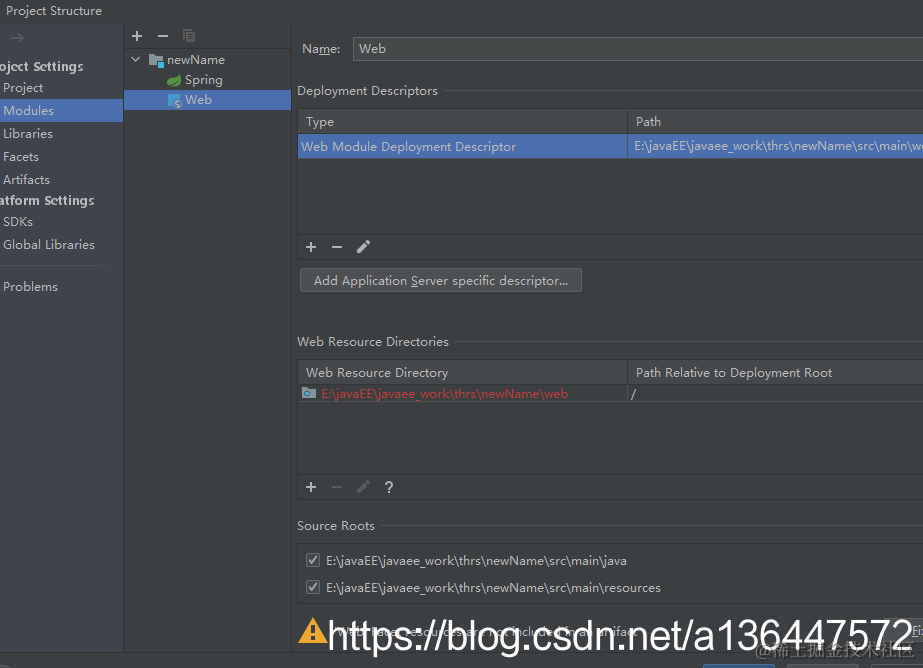This screenshot has width=923, height=668.
Task: Click the Web facet icon in tree
Action: [x=175, y=100]
